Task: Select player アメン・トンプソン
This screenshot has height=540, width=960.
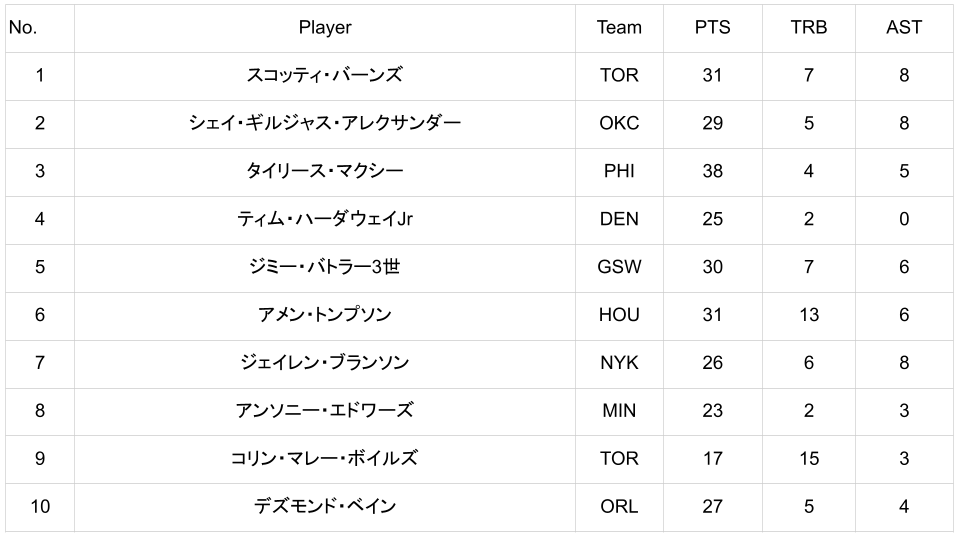Action: pos(325,315)
